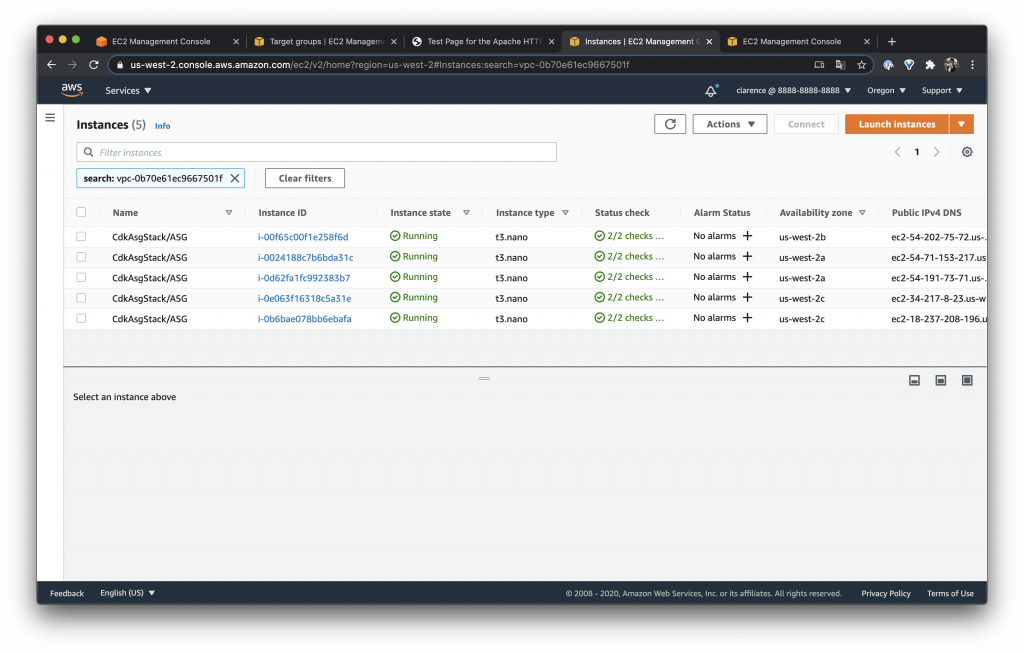Open instance link i-00f65c00f1e258f6d
Screen dimensions: 1024x653
(303, 237)
